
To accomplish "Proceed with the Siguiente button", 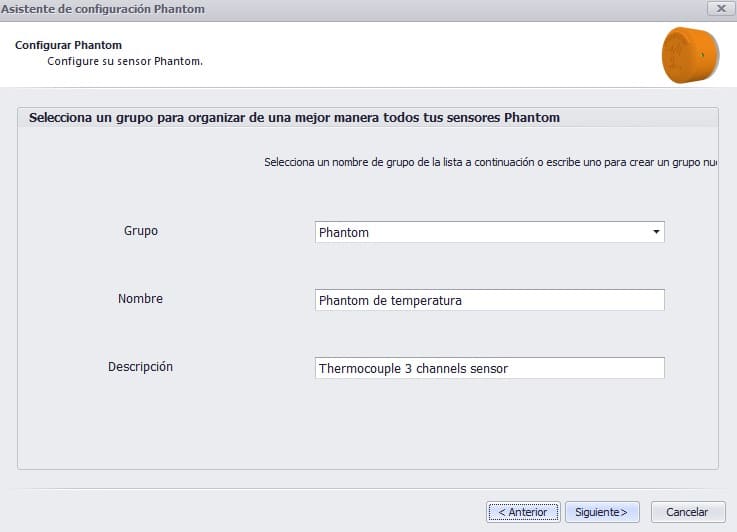I will pyautogui.click(x=601, y=512).
